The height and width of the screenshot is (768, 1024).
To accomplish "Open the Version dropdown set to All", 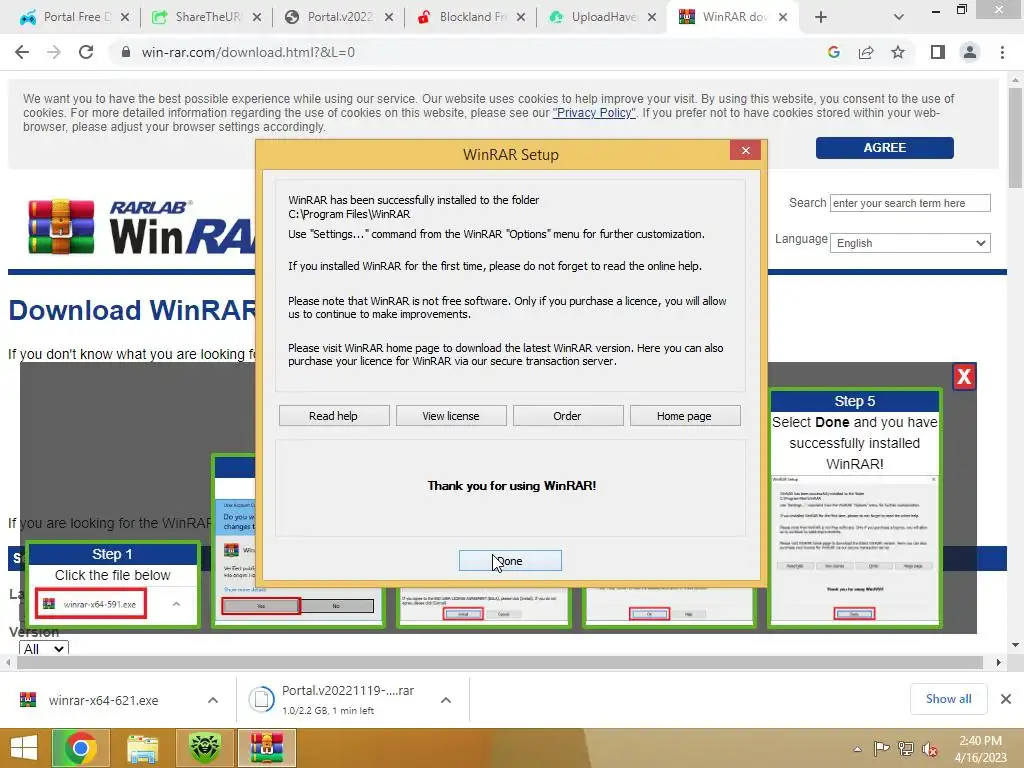I will click(43, 648).
